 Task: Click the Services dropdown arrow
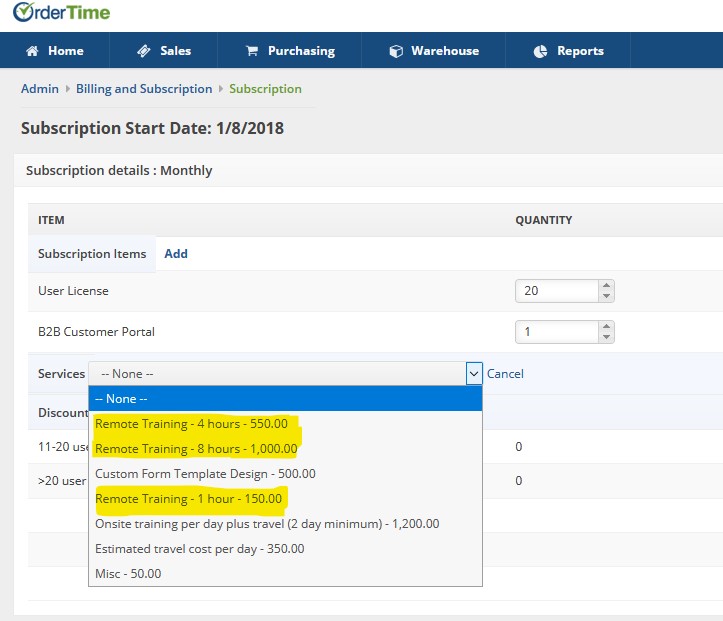[x=474, y=373]
